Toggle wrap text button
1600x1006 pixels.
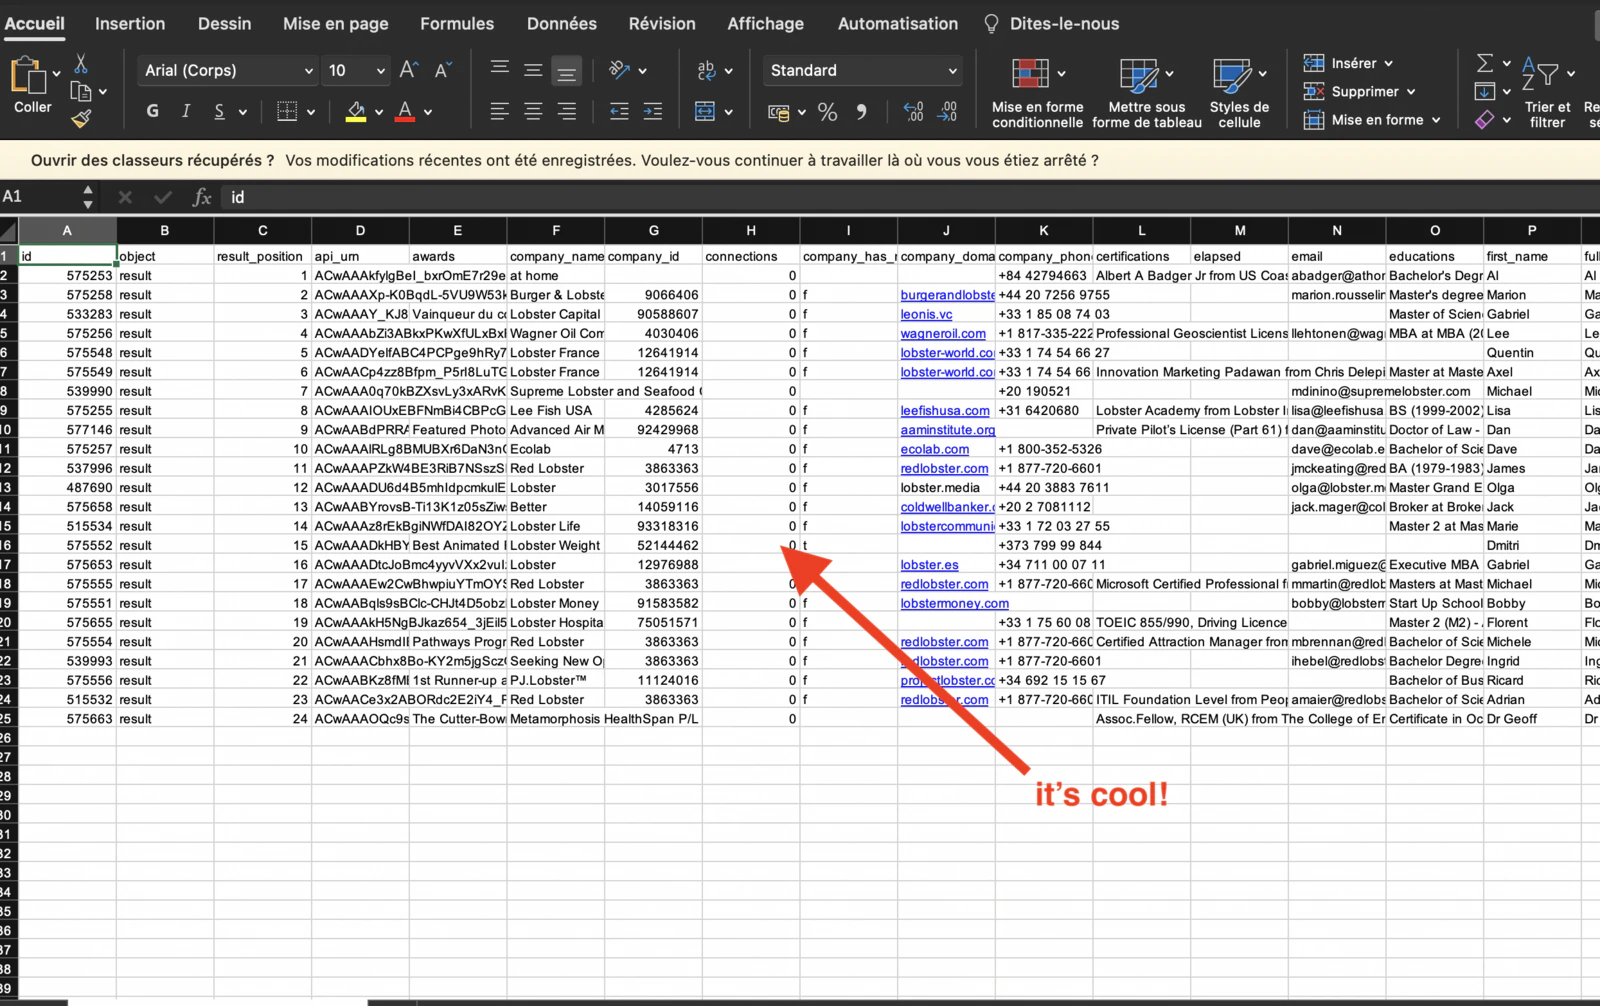point(706,70)
